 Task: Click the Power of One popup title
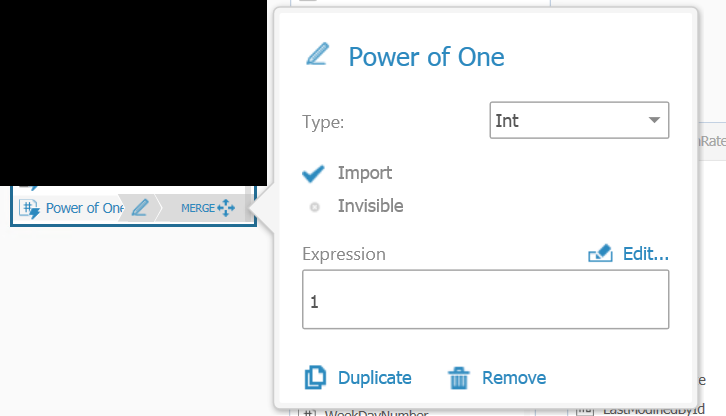click(x=426, y=56)
